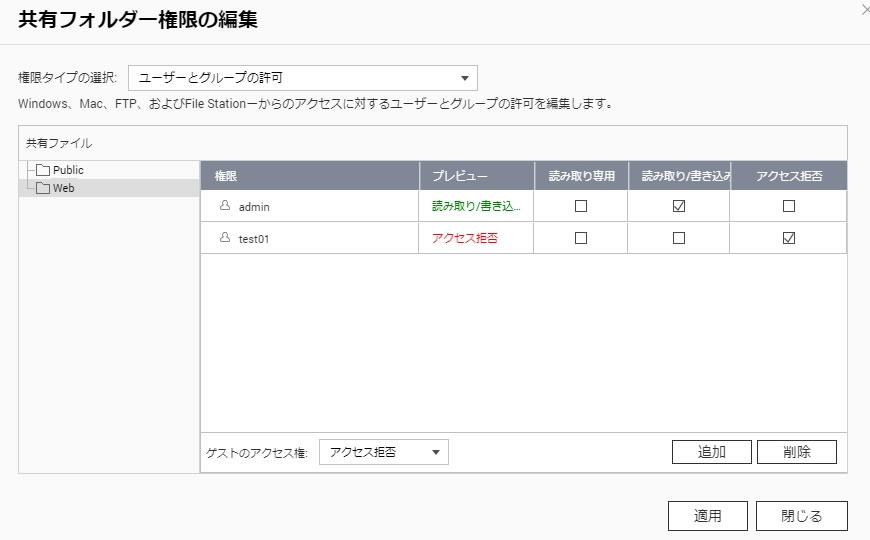Click the Public folder icon

click(x=43, y=171)
